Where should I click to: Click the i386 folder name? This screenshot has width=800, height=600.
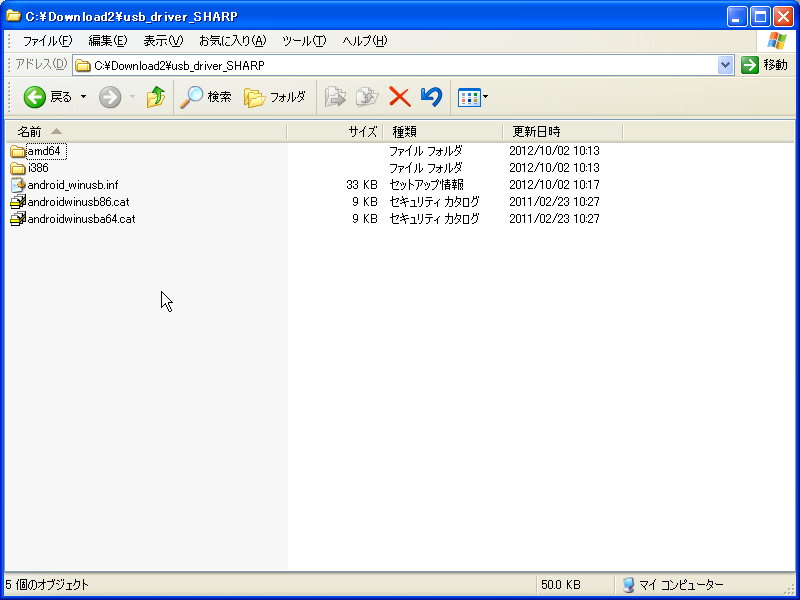click(38, 168)
